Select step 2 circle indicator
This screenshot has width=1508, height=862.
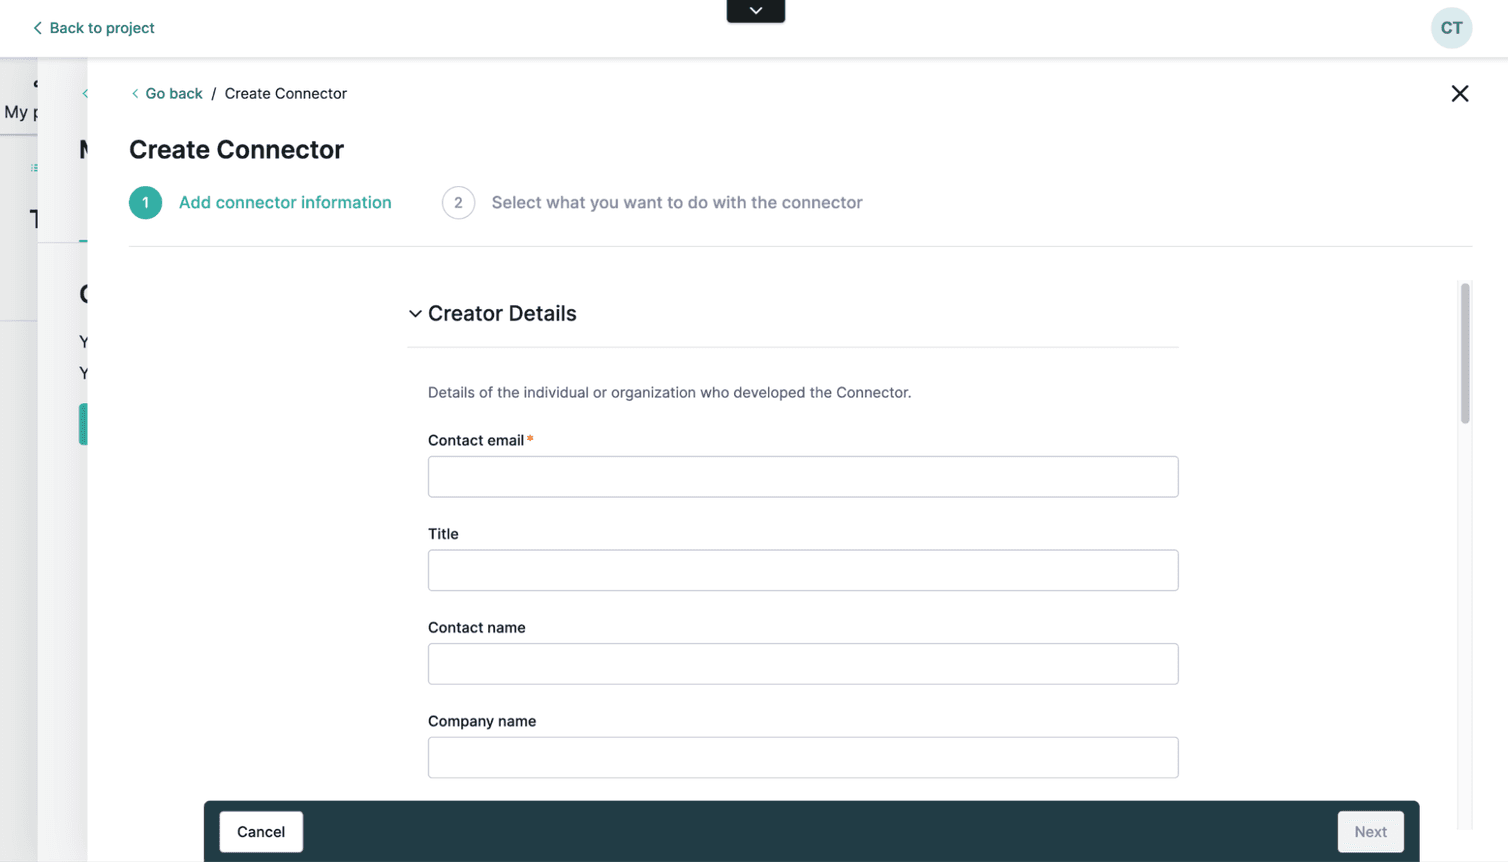[458, 202]
